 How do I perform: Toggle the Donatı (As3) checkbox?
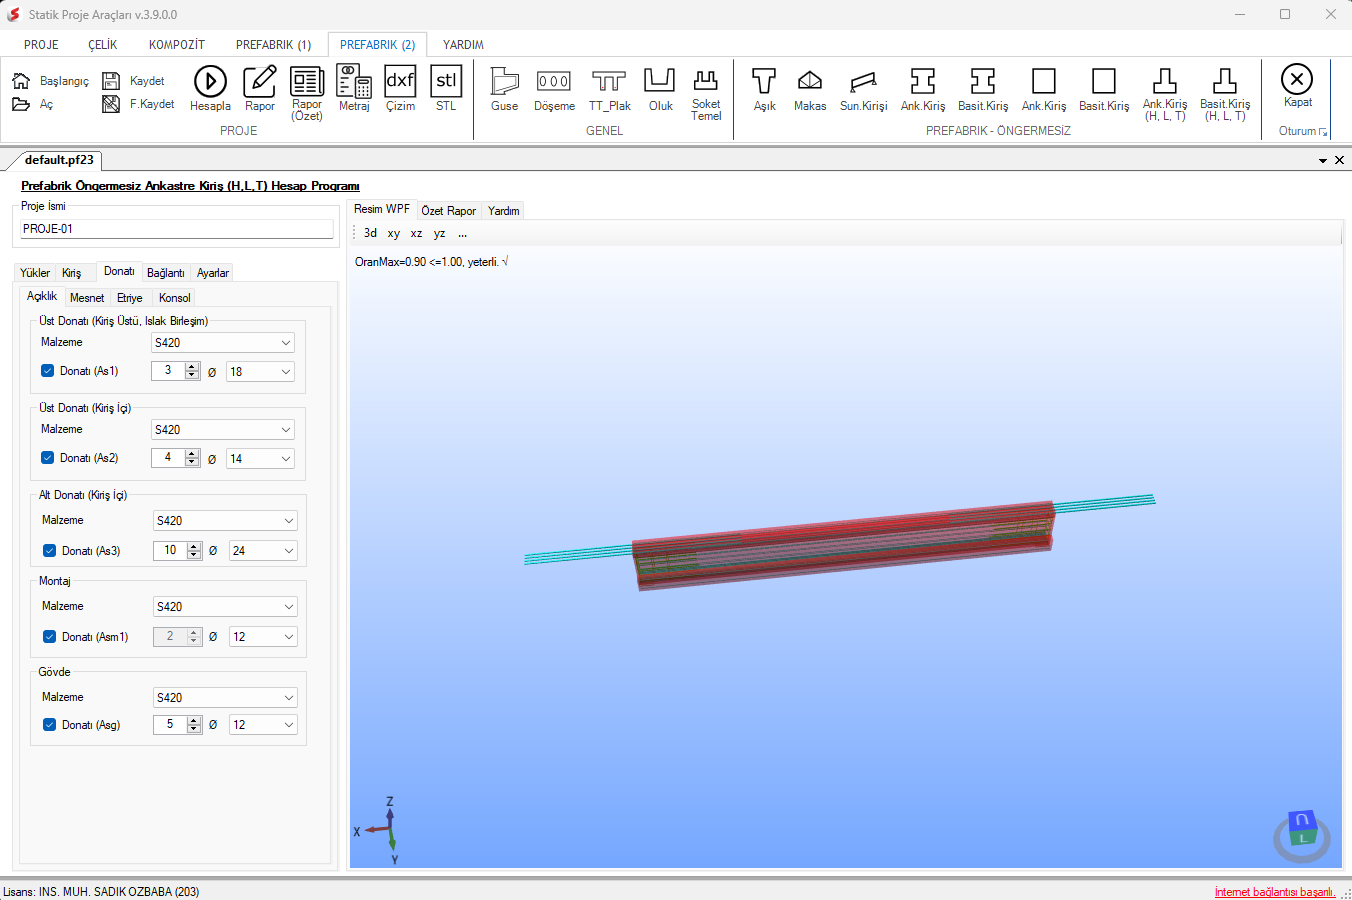(x=49, y=550)
